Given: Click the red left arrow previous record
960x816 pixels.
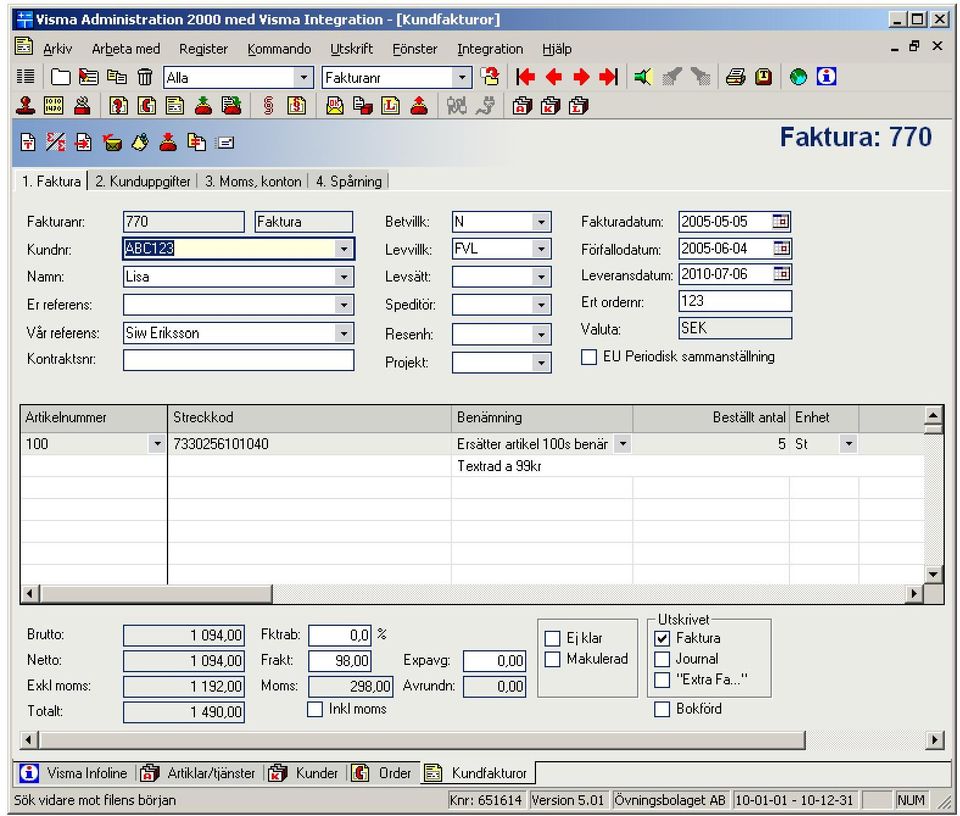Looking at the screenshot, I should pos(553,77).
